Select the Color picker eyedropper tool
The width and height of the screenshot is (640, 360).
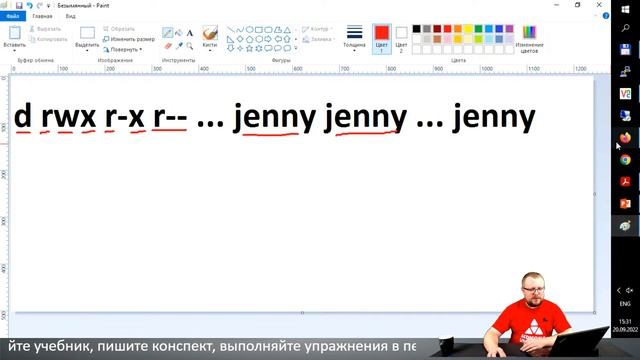(x=179, y=46)
